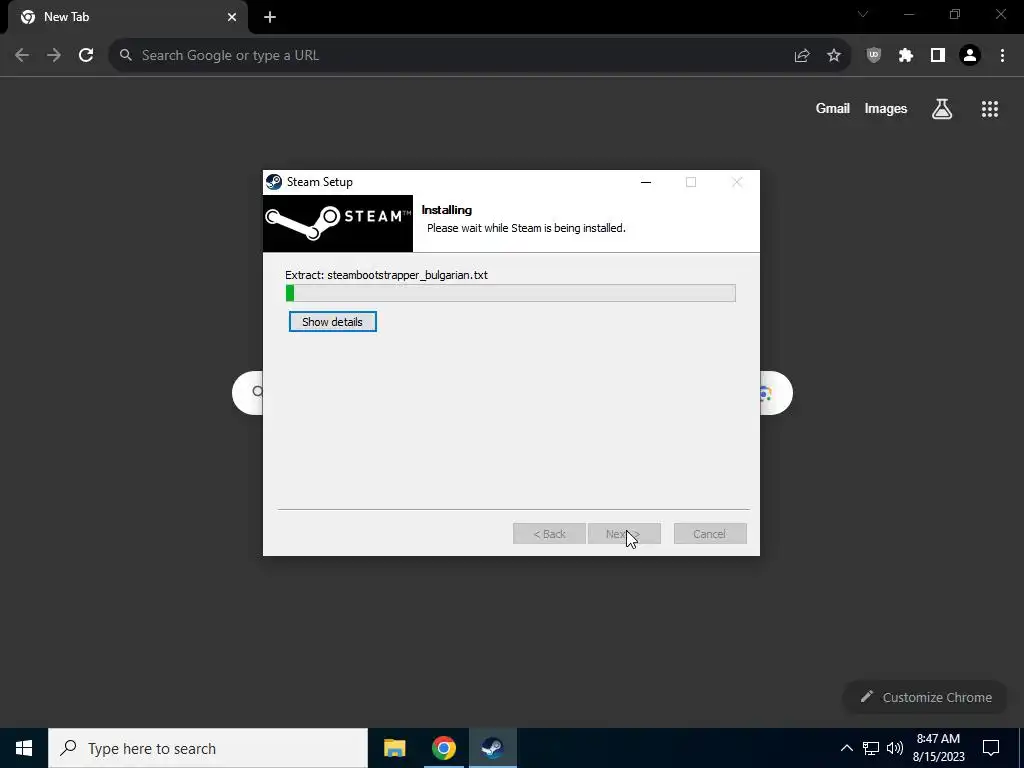Click the magnifier in the Google search box

coord(257,392)
